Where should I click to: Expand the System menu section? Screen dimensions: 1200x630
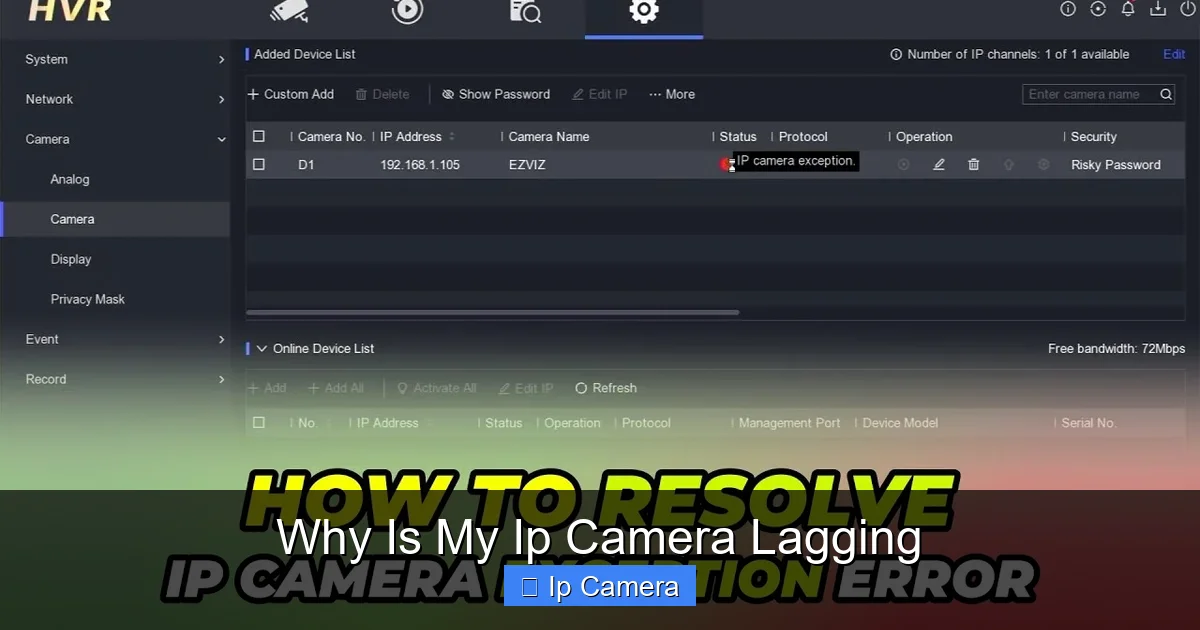tap(115, 60)
